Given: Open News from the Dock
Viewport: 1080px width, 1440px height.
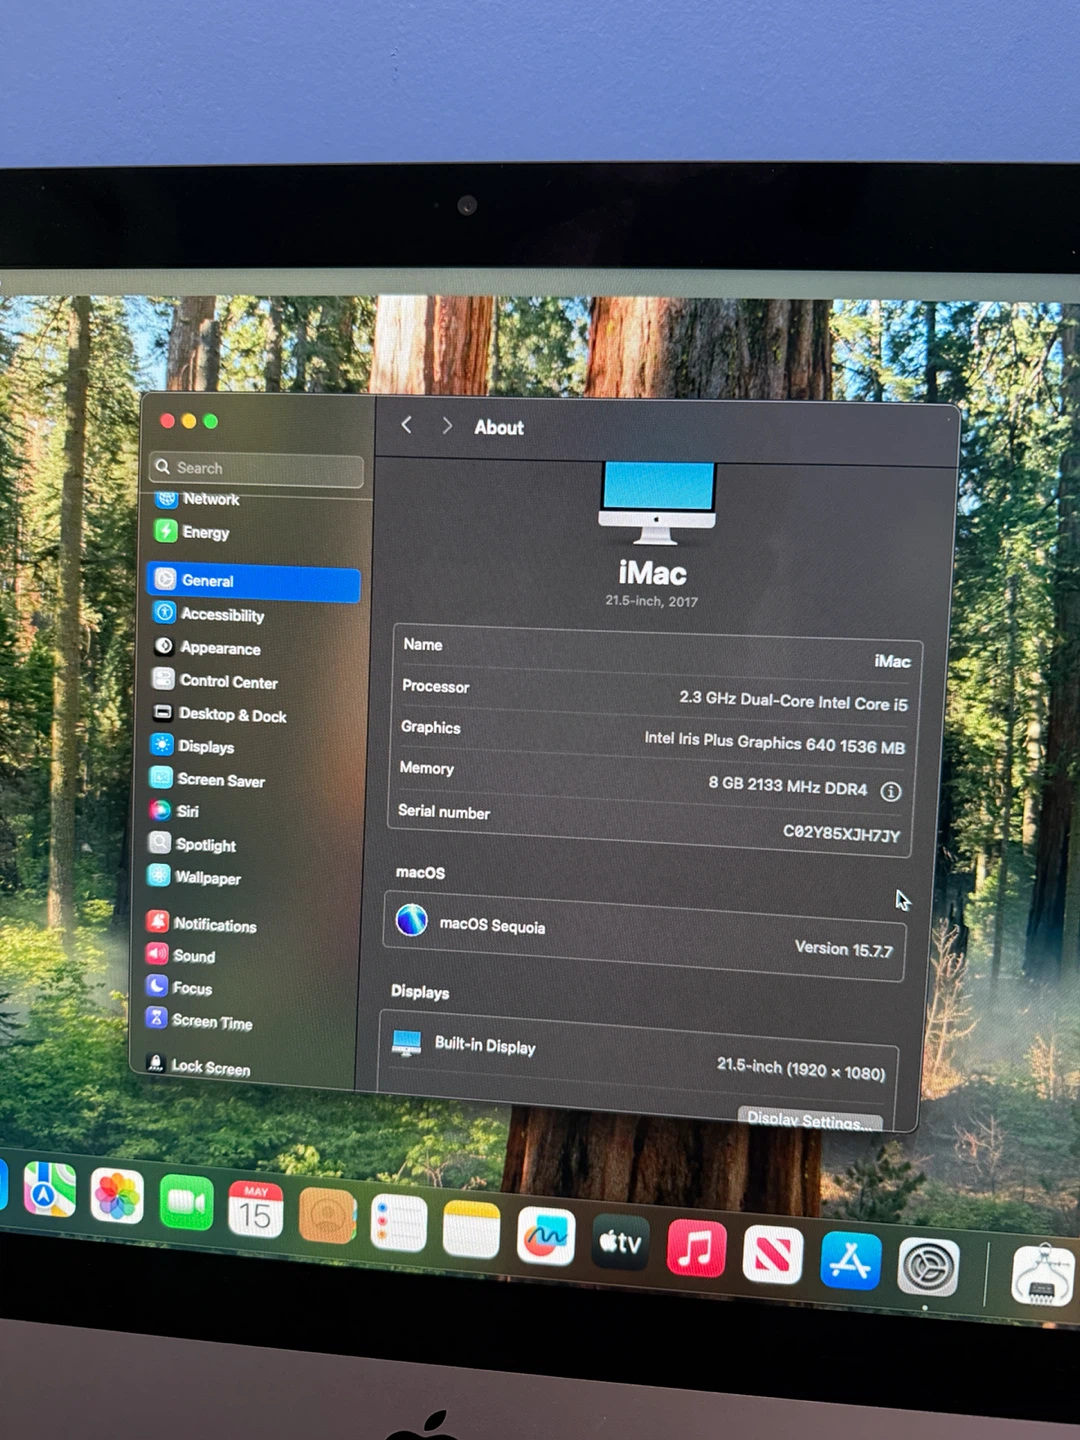Looking at the screenshot, I should (x=773, y=1255).
